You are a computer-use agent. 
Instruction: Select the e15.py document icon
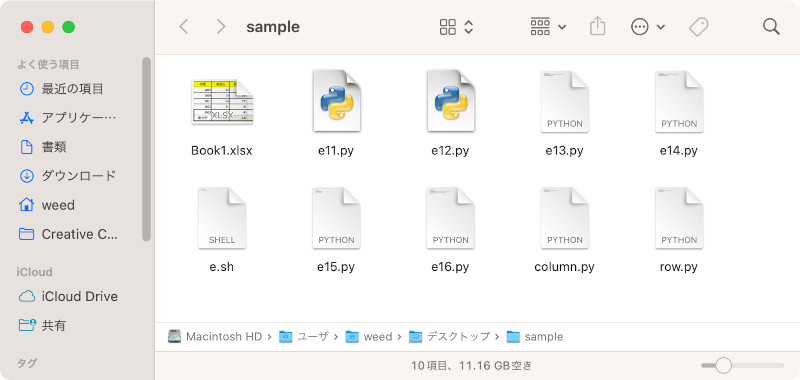[336, 218]
